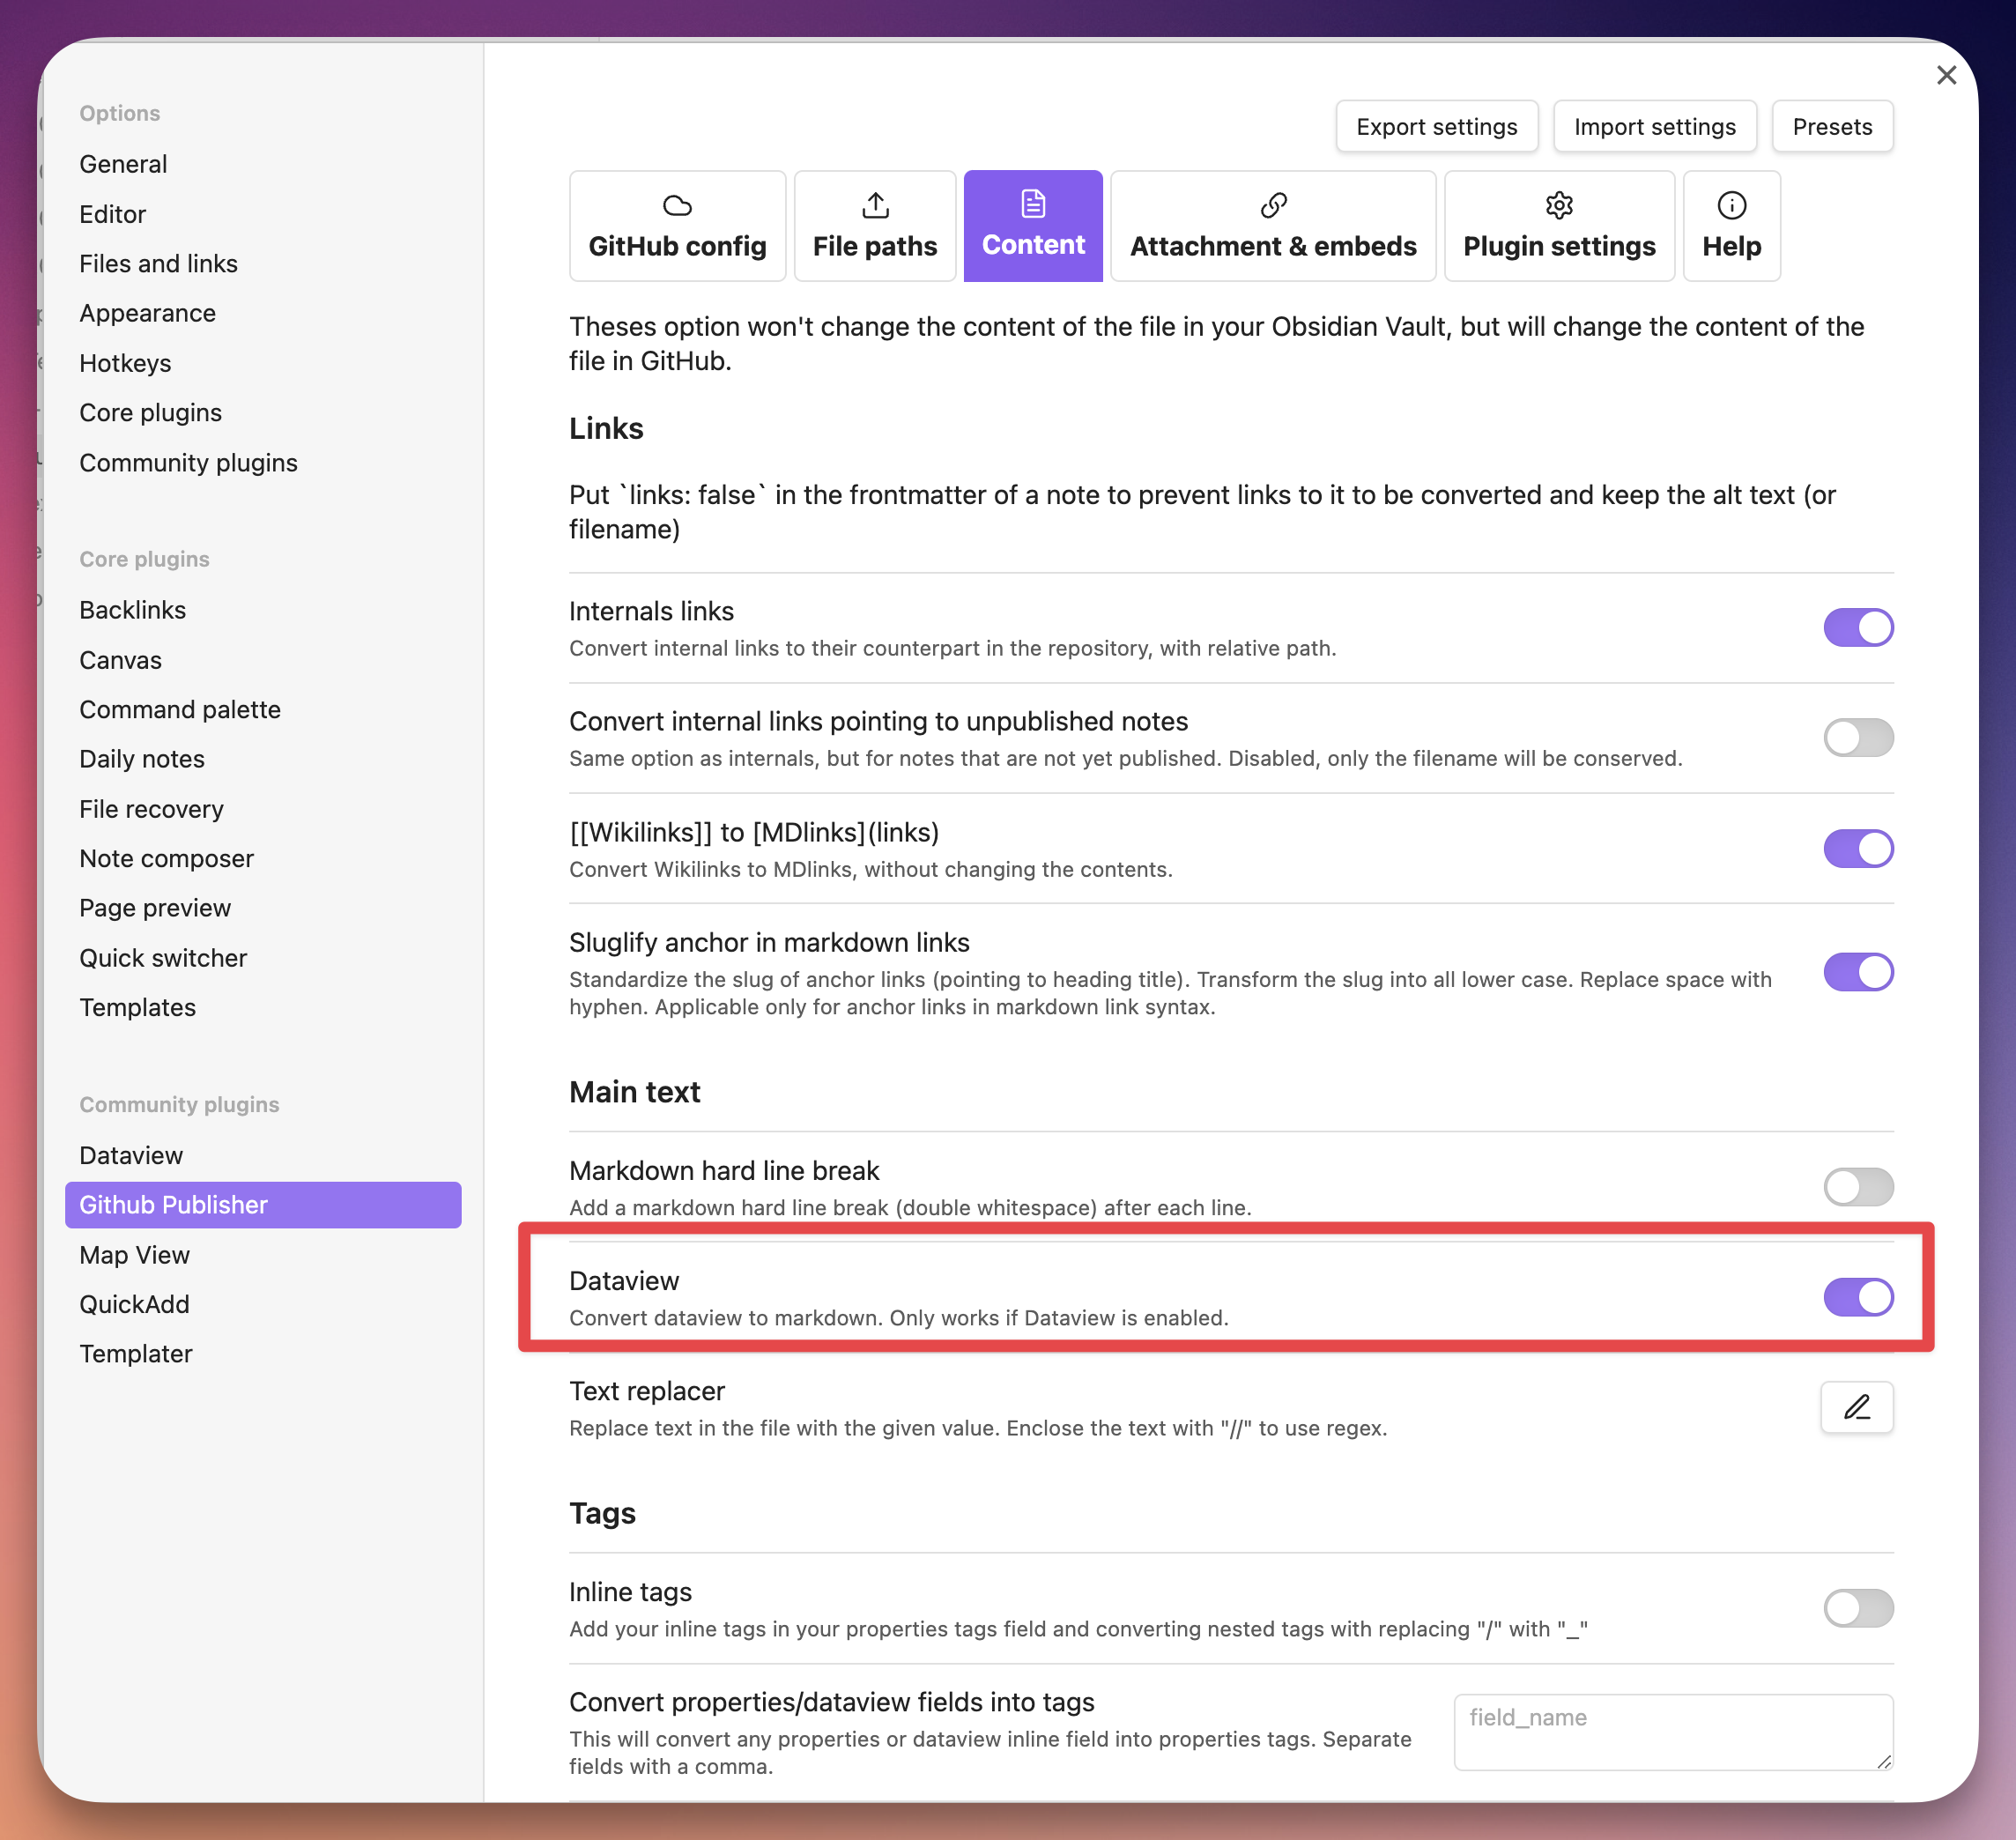Click the gear icon on Plugin settings tab
Image resolution: width=2016 pixels, height=1840 pixels.
pyautogui.click(x=1559, y=206)
